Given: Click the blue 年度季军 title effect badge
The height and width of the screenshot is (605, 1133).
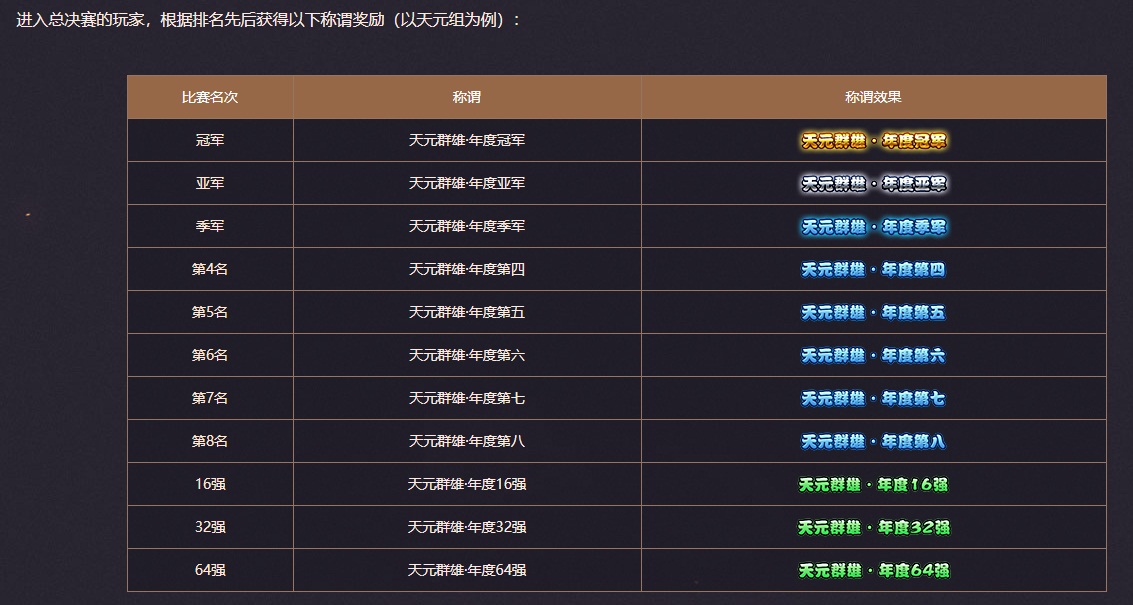Looking at the screenshot, I should point(874,227).
